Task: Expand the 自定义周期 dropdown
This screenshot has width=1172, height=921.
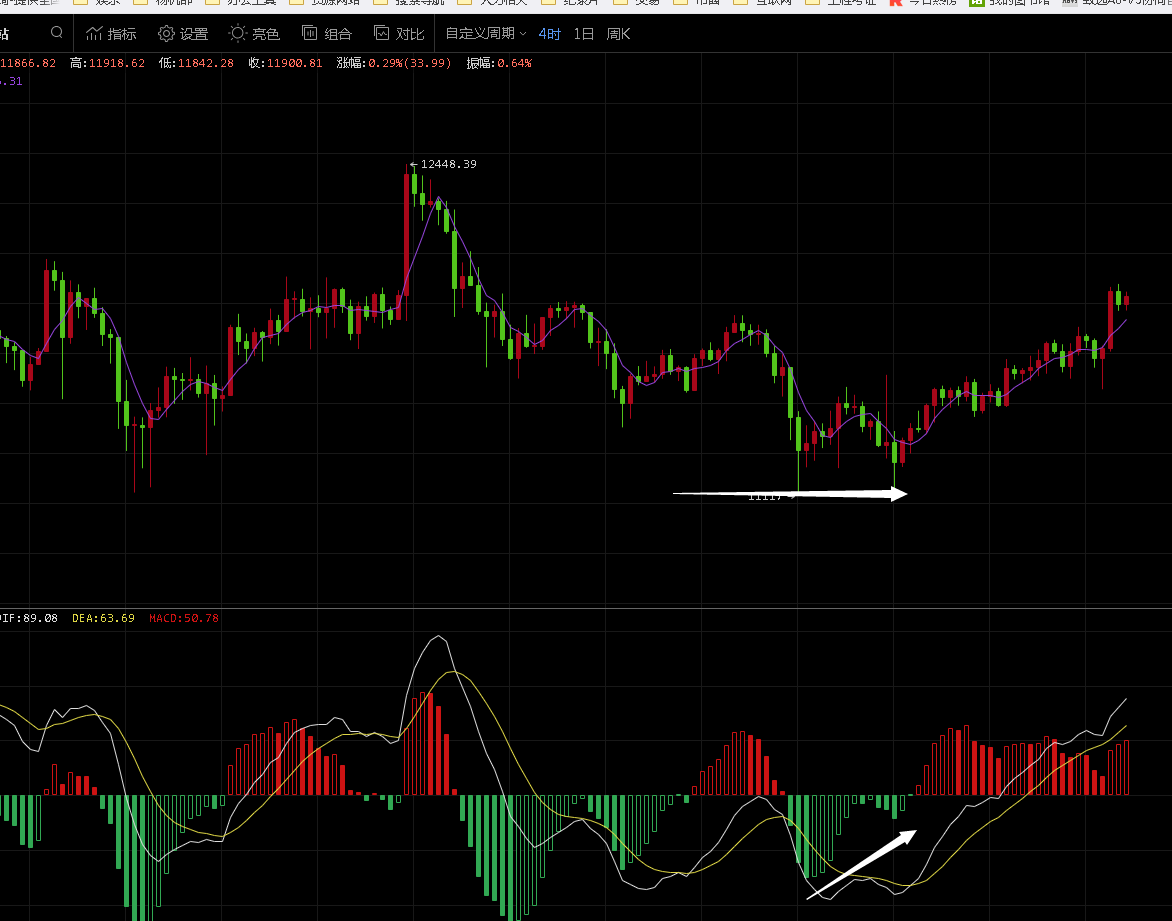Action: tap(485, 34)
